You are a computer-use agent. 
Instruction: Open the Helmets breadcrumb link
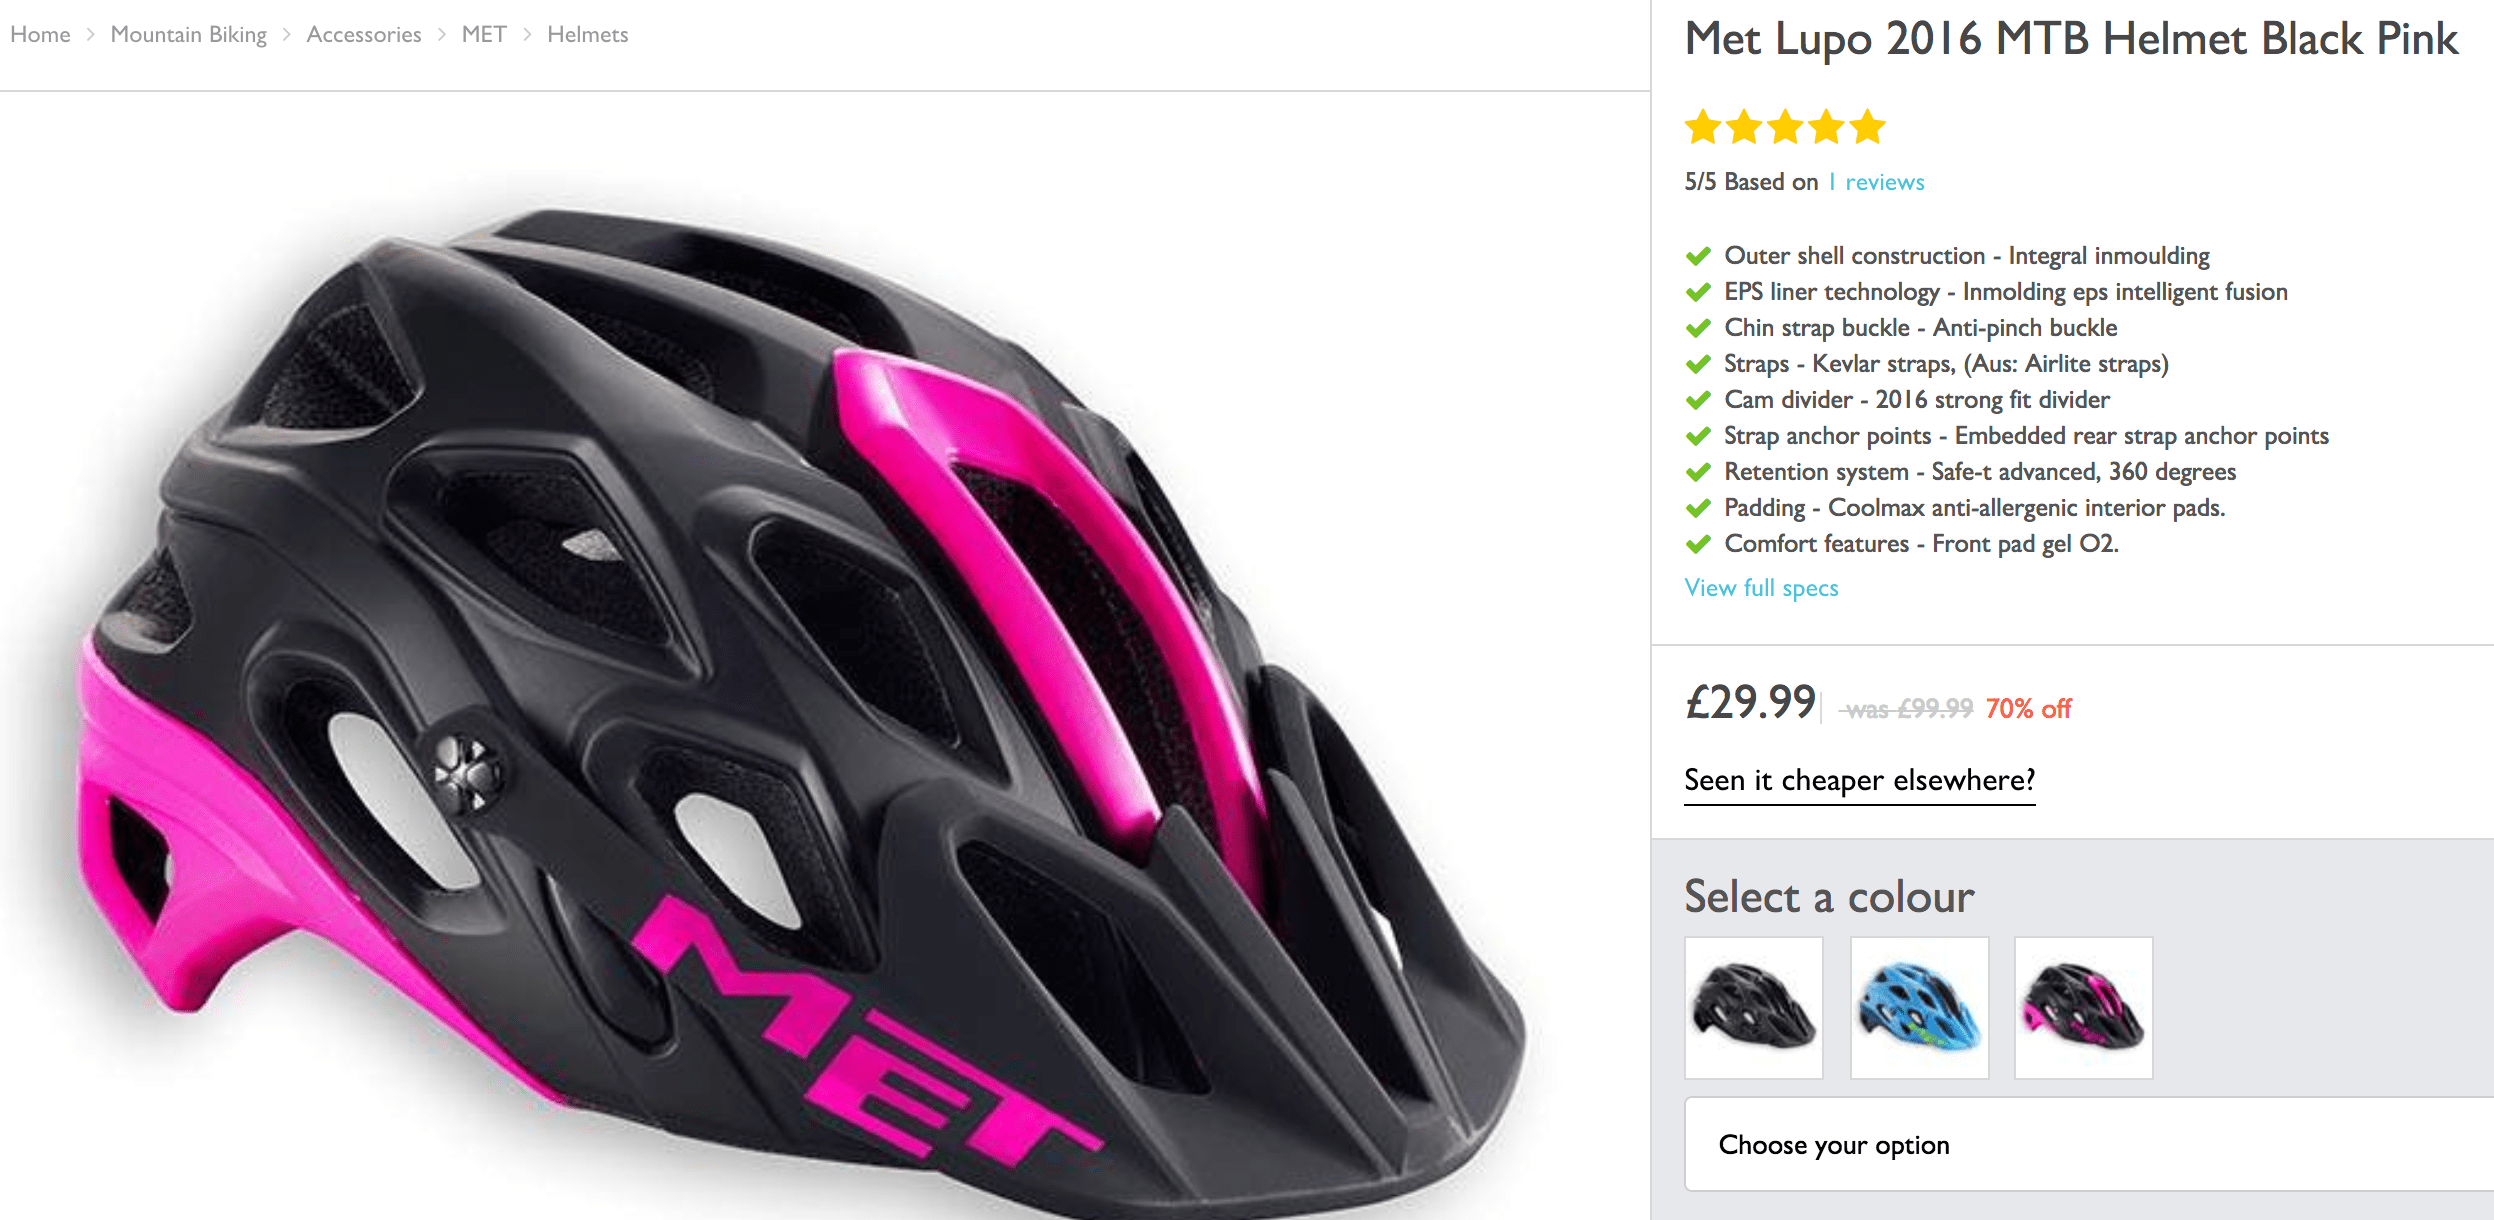coord(587,35)
